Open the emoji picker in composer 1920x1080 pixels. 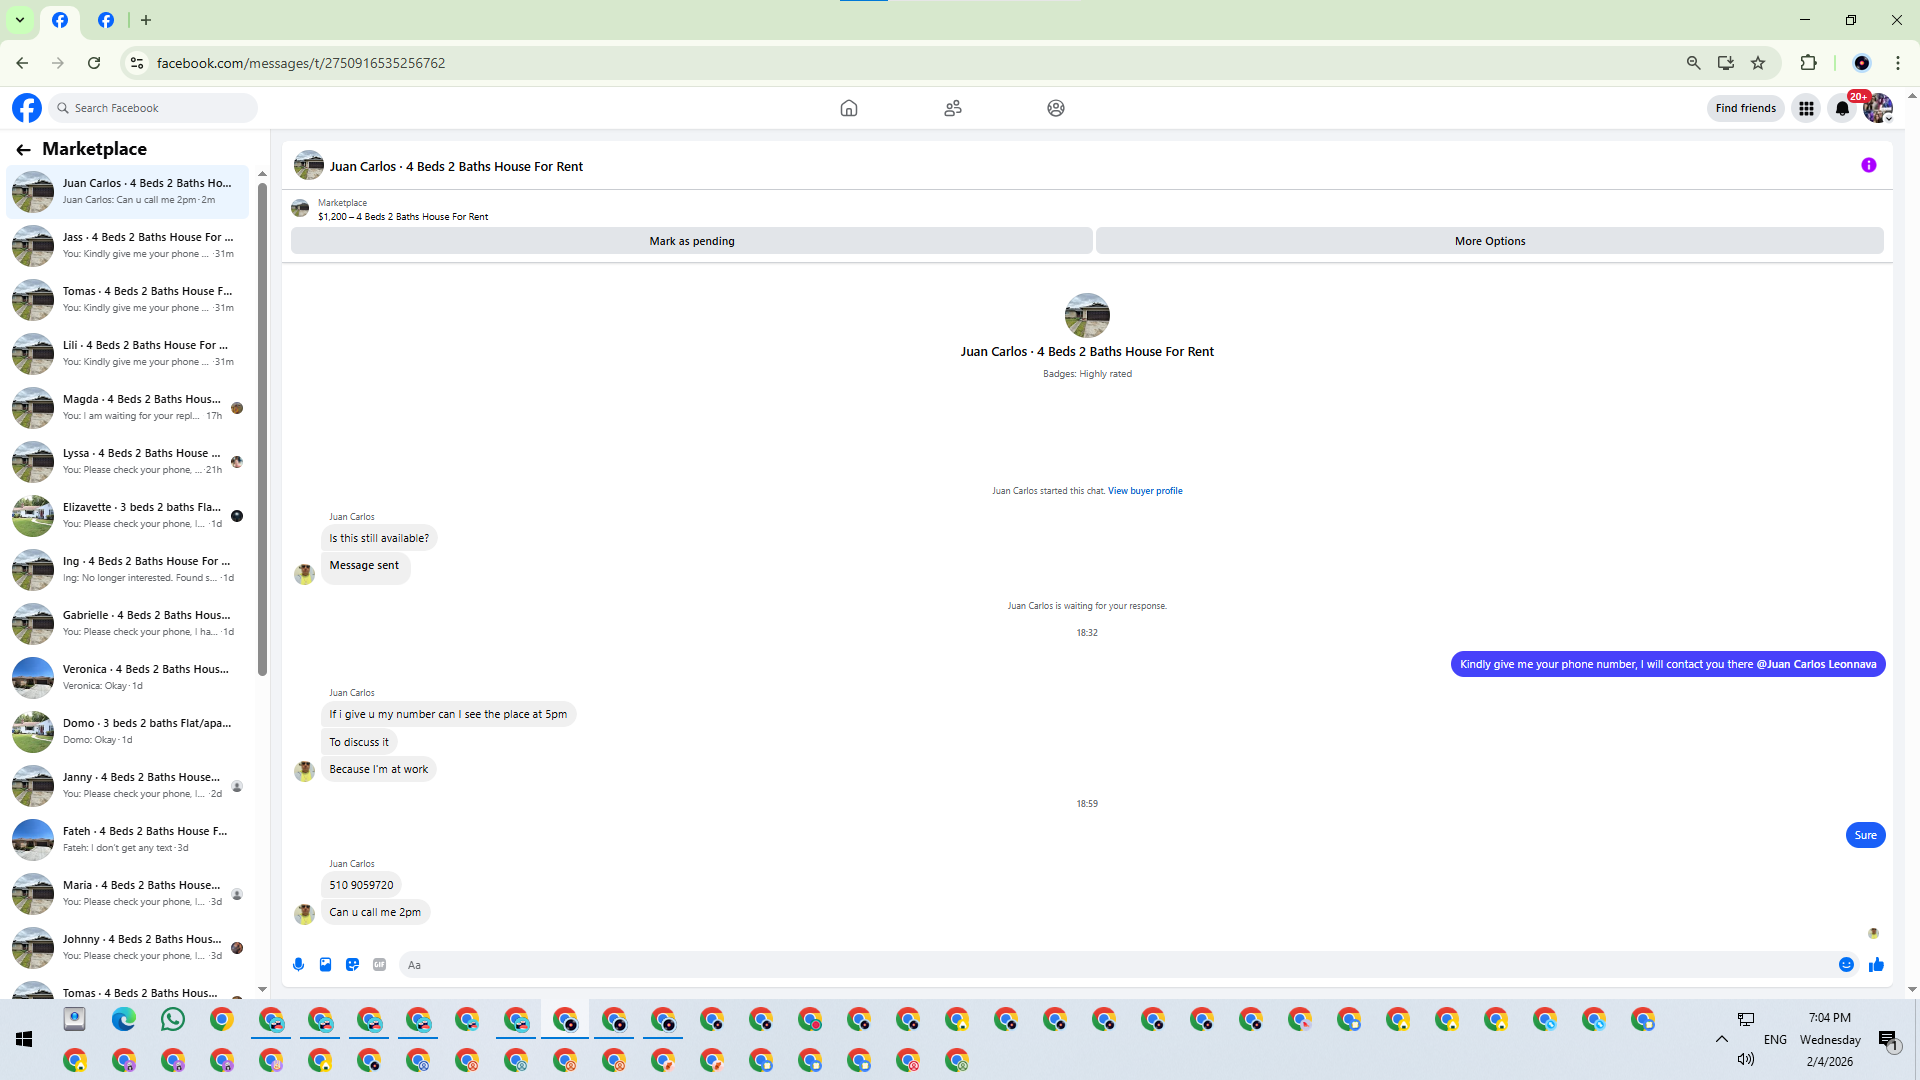(1846, 965)
